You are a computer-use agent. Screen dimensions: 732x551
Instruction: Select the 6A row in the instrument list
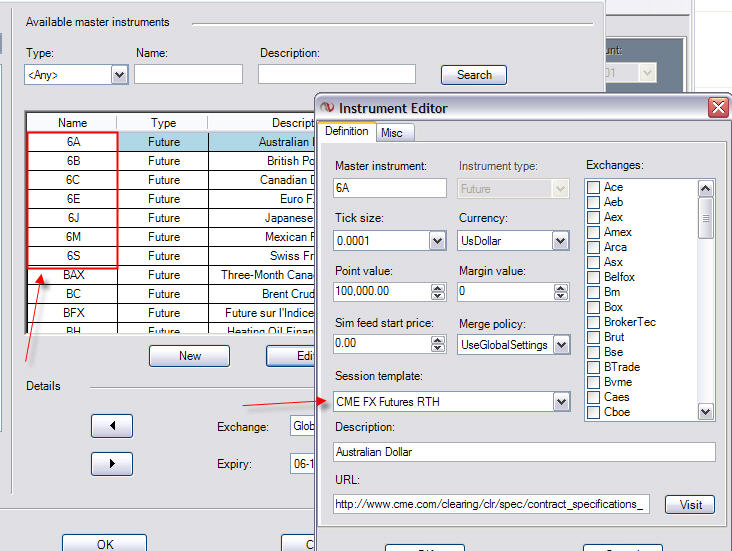click(172, 142)
